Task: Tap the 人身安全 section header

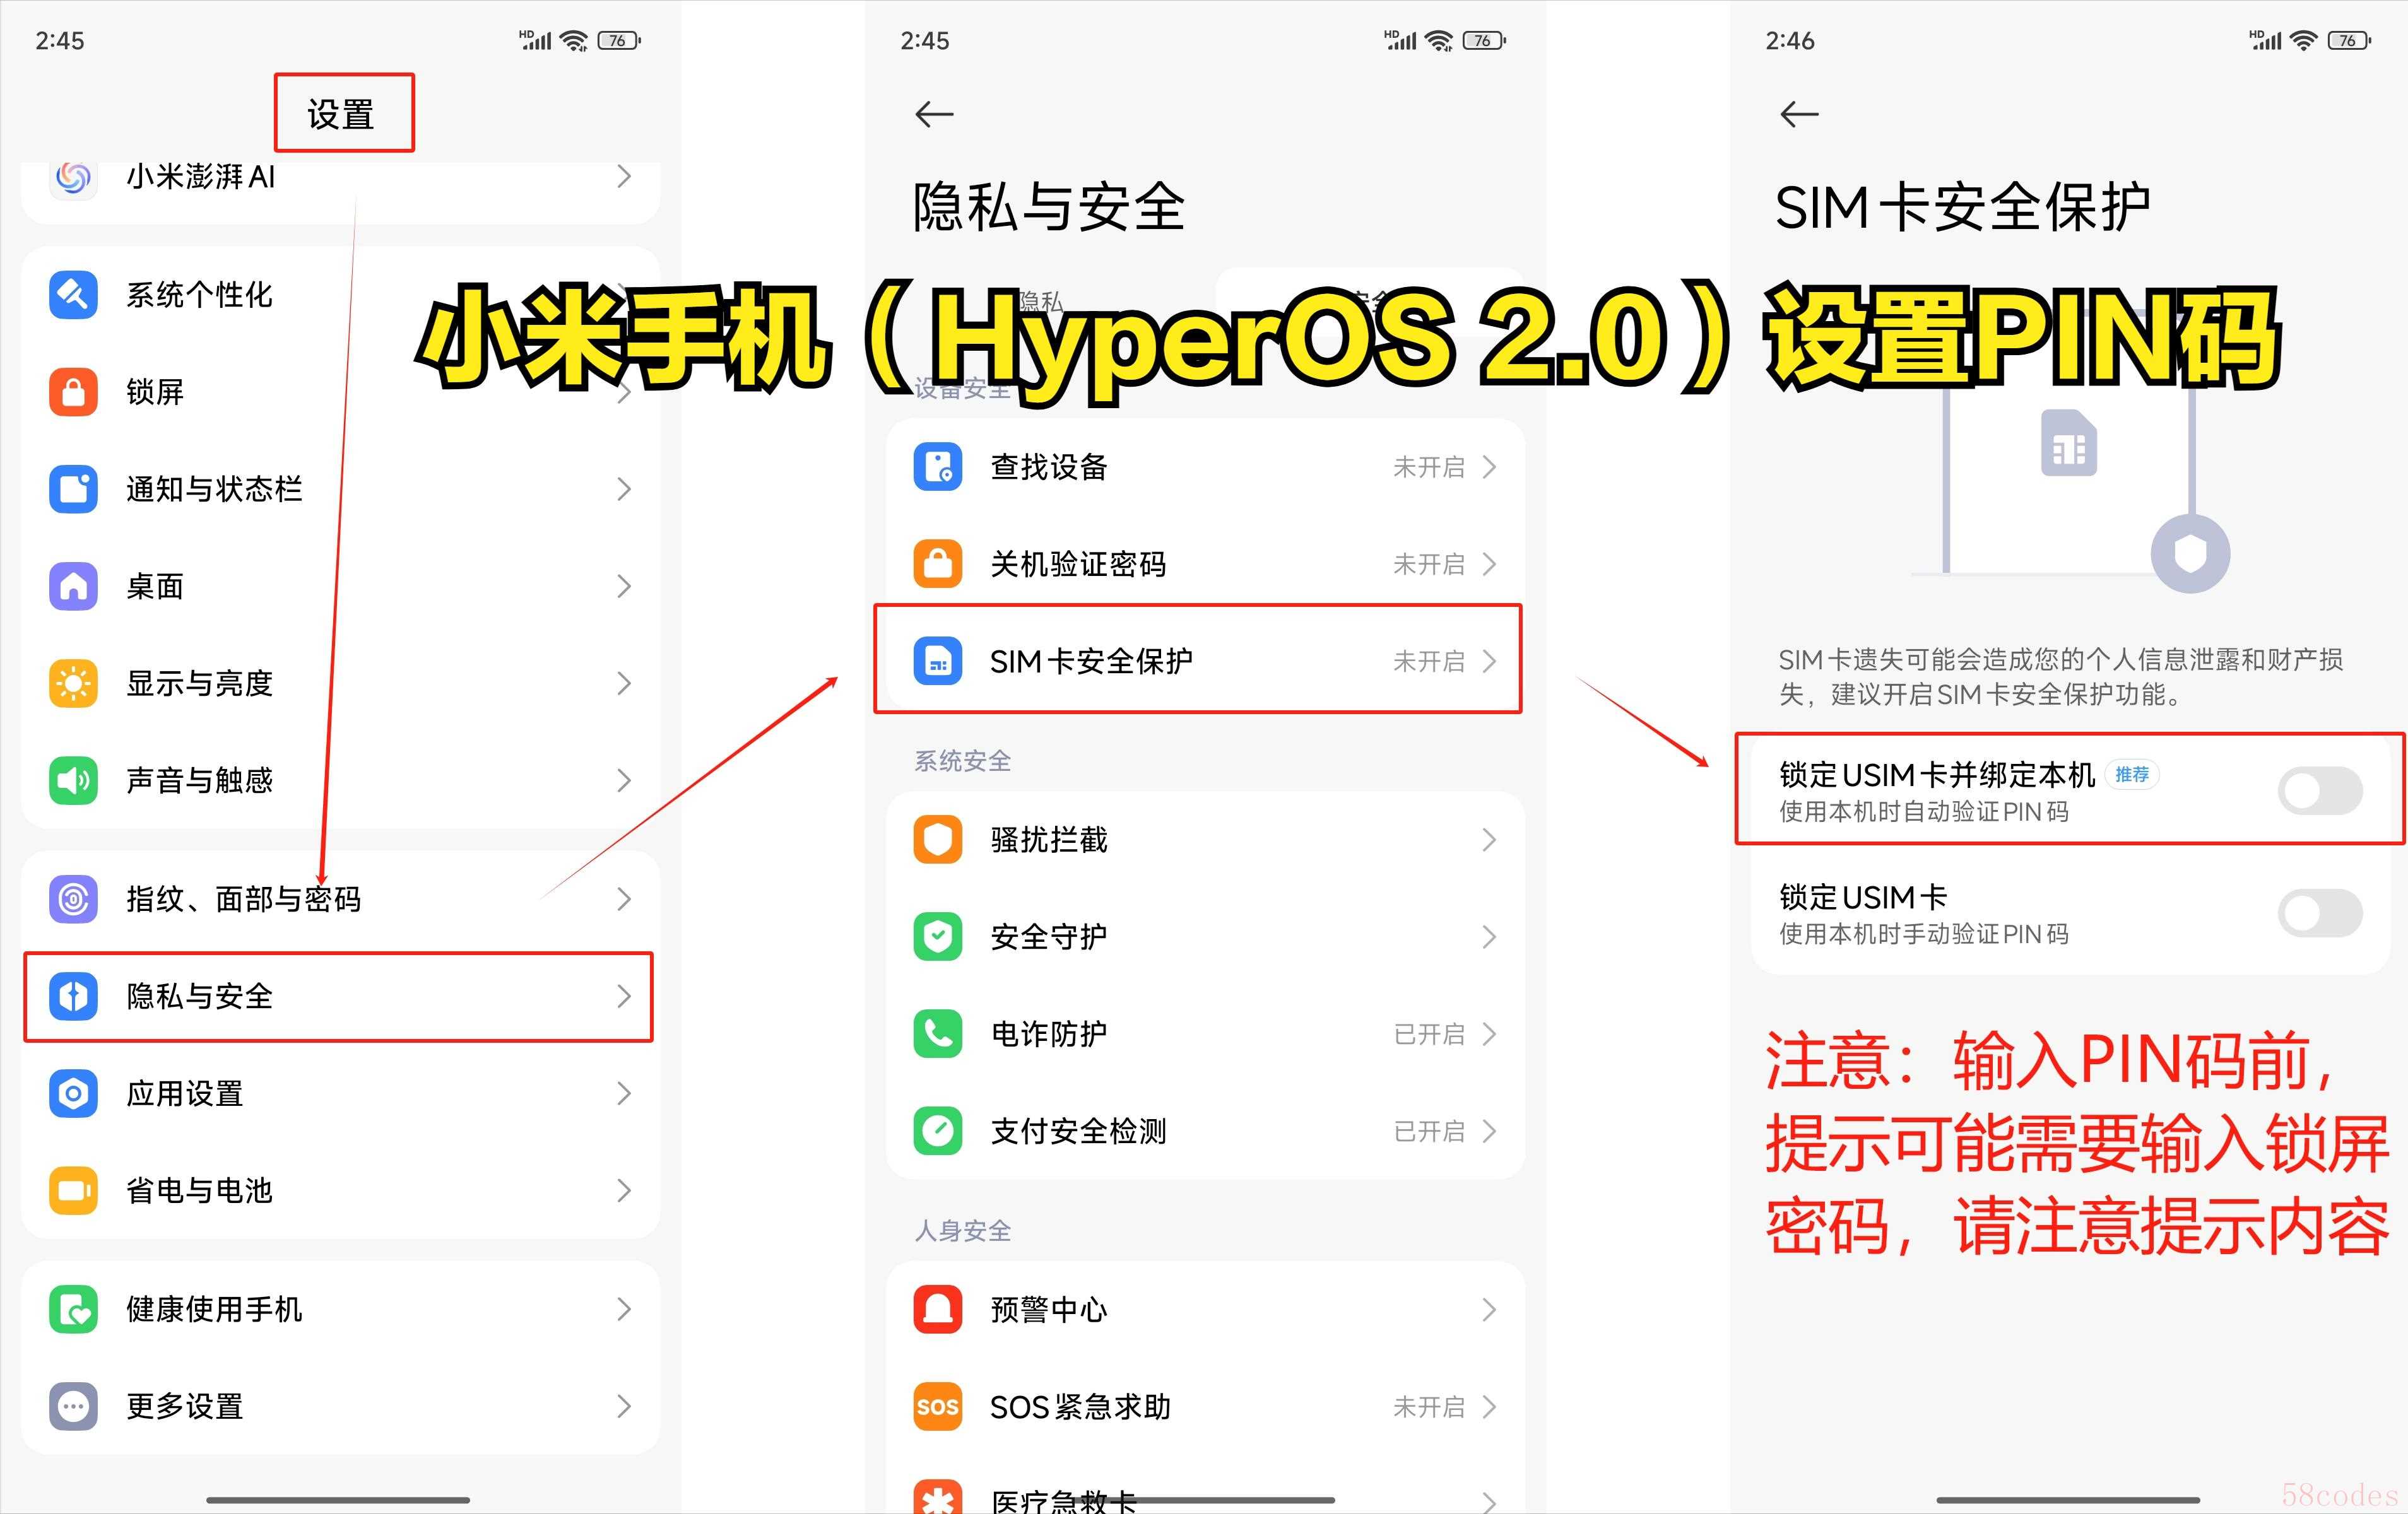Action: coord(962,1231)
